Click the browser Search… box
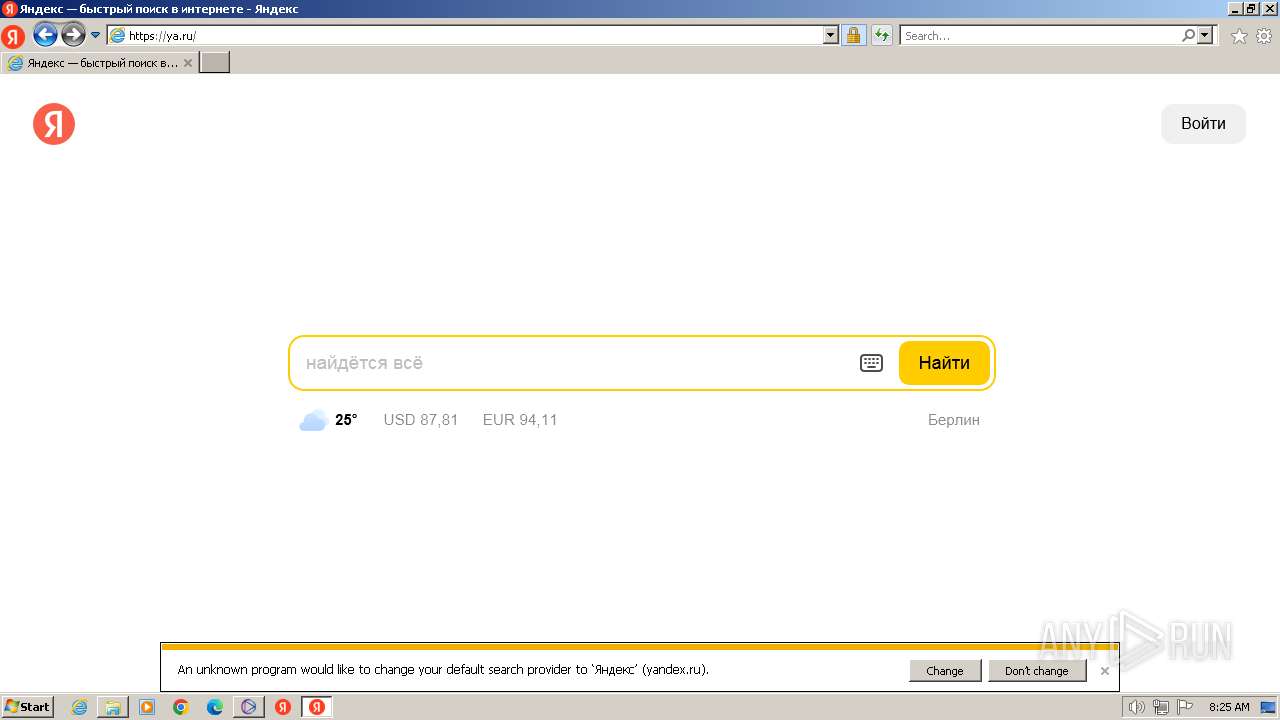 pos(1040,35)
